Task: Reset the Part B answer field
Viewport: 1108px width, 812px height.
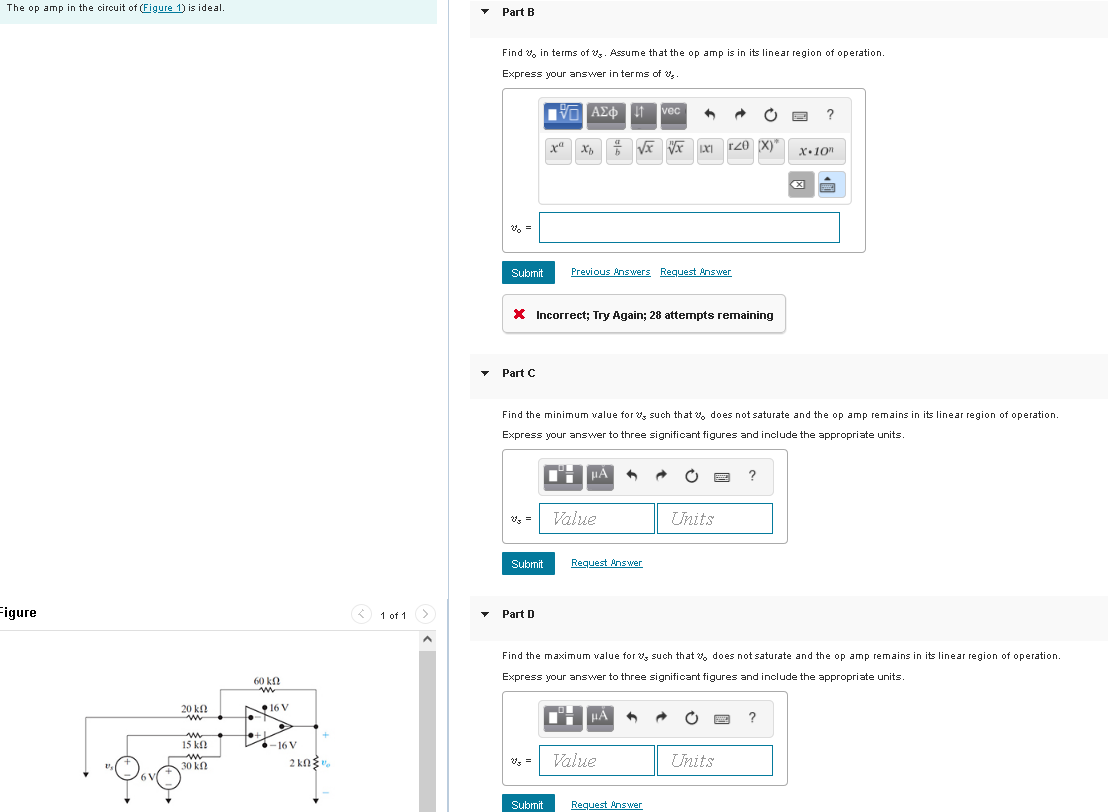Action: point(770,114)
